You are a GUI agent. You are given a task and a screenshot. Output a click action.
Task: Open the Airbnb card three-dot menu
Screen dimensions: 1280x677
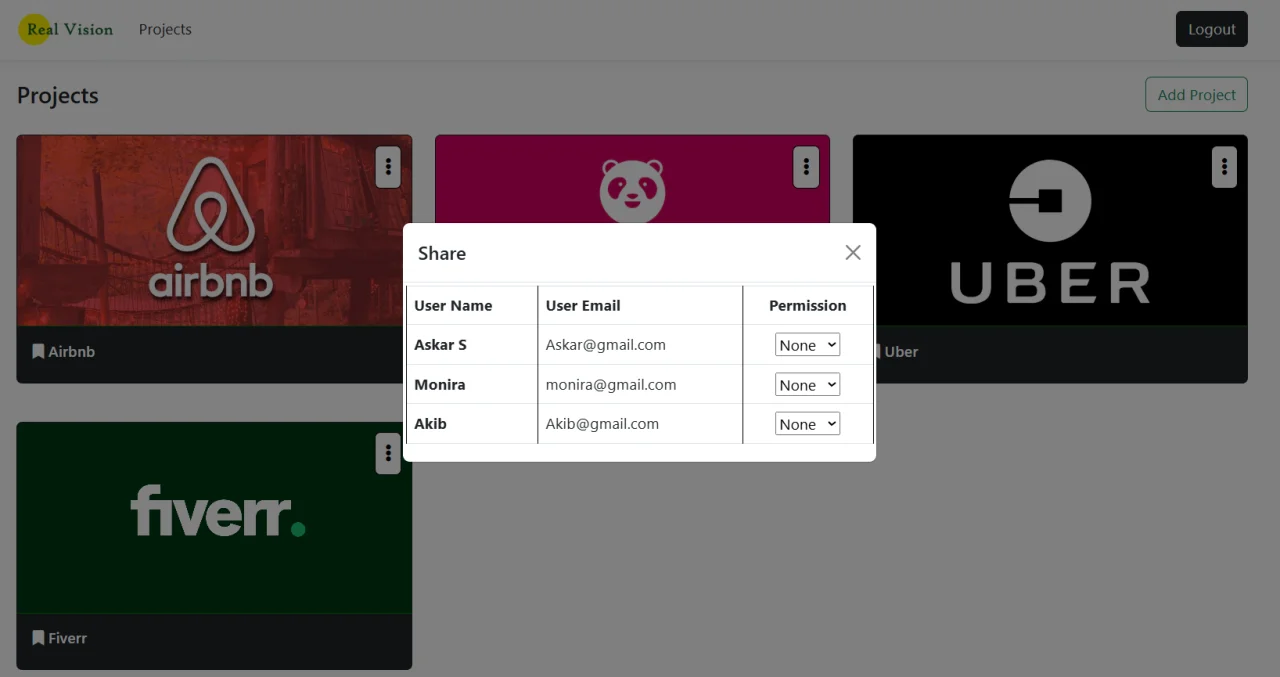[x=388, y=167]
